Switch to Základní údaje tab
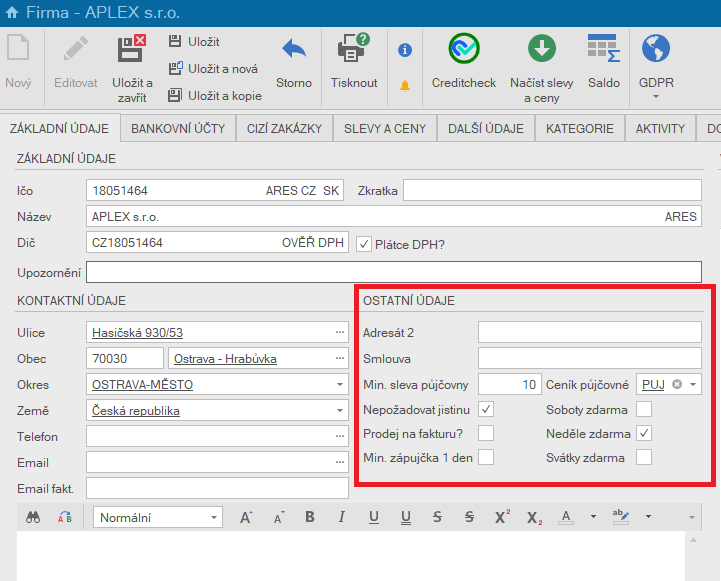 (59, 128)
